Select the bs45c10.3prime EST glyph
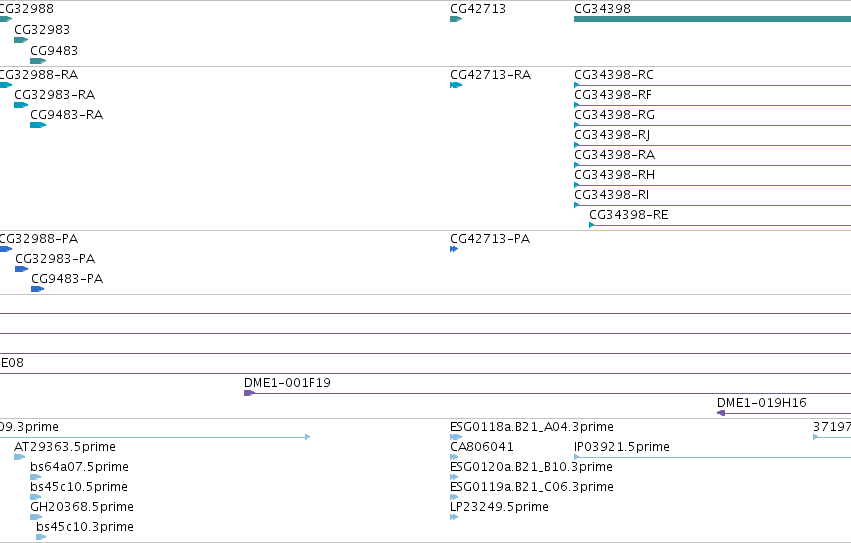The height and width of the screenshot is (543, 851). point(41,537)
